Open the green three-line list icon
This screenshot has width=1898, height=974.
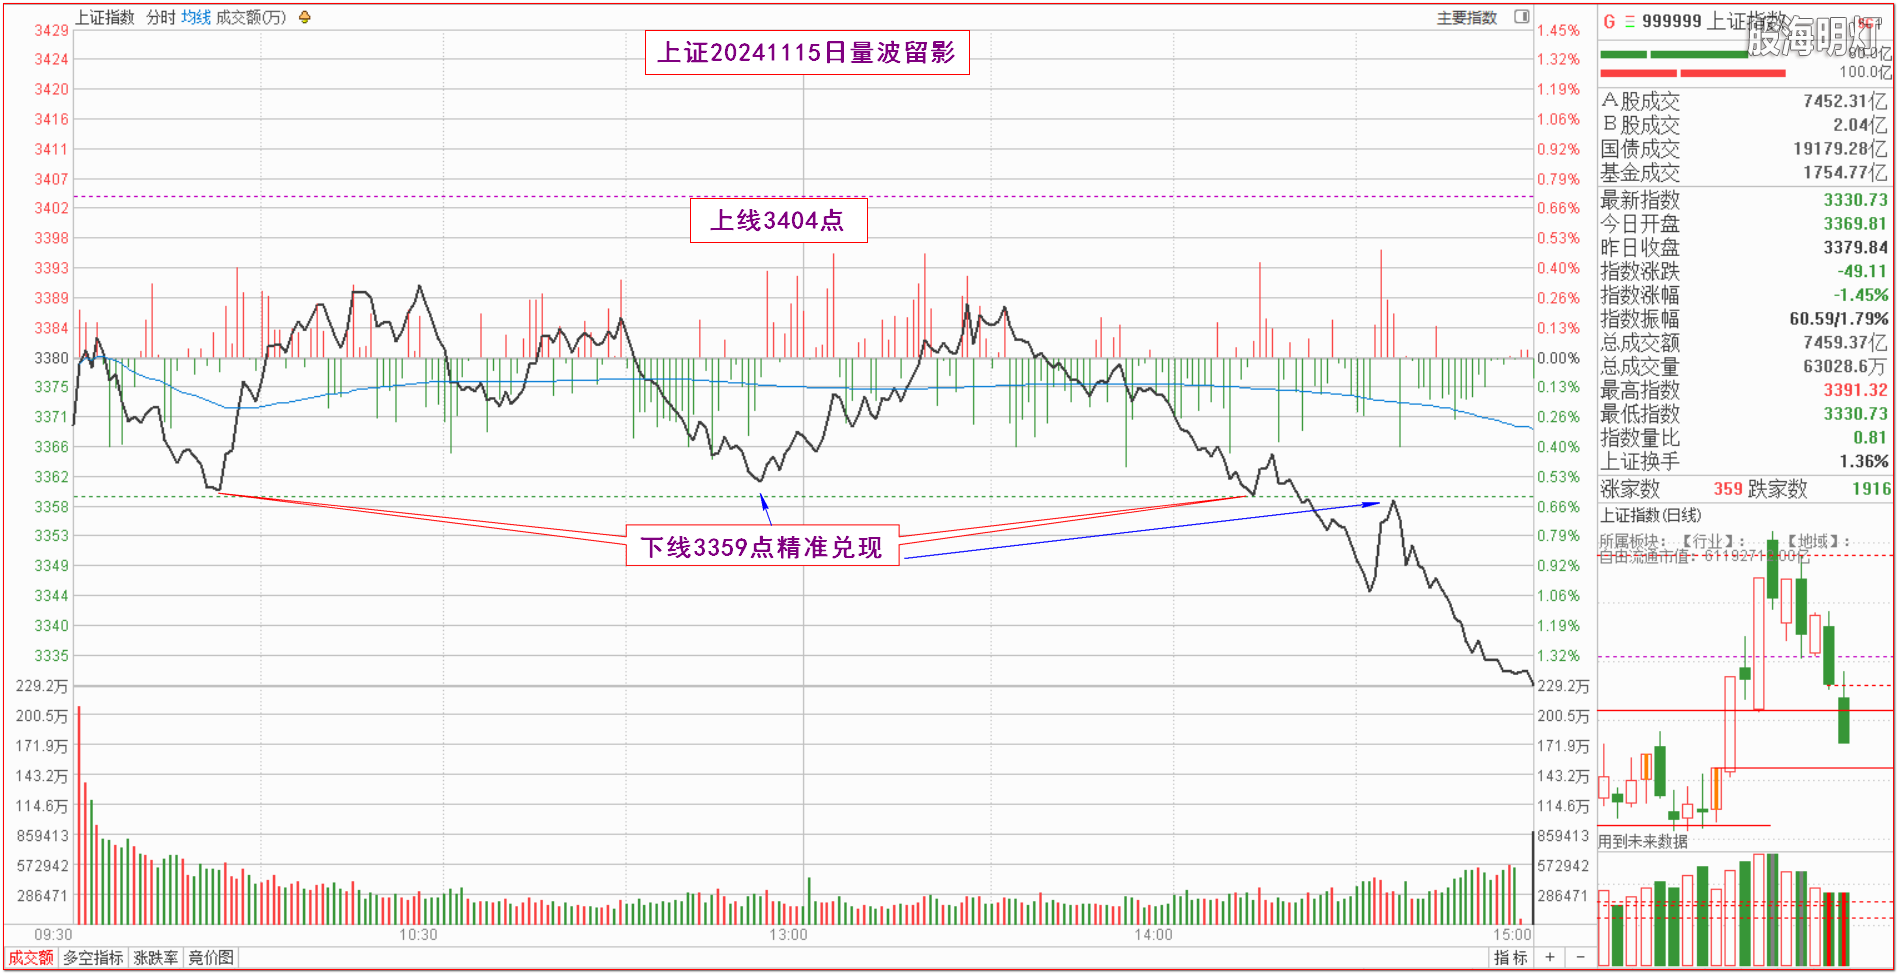[1630, 21]
